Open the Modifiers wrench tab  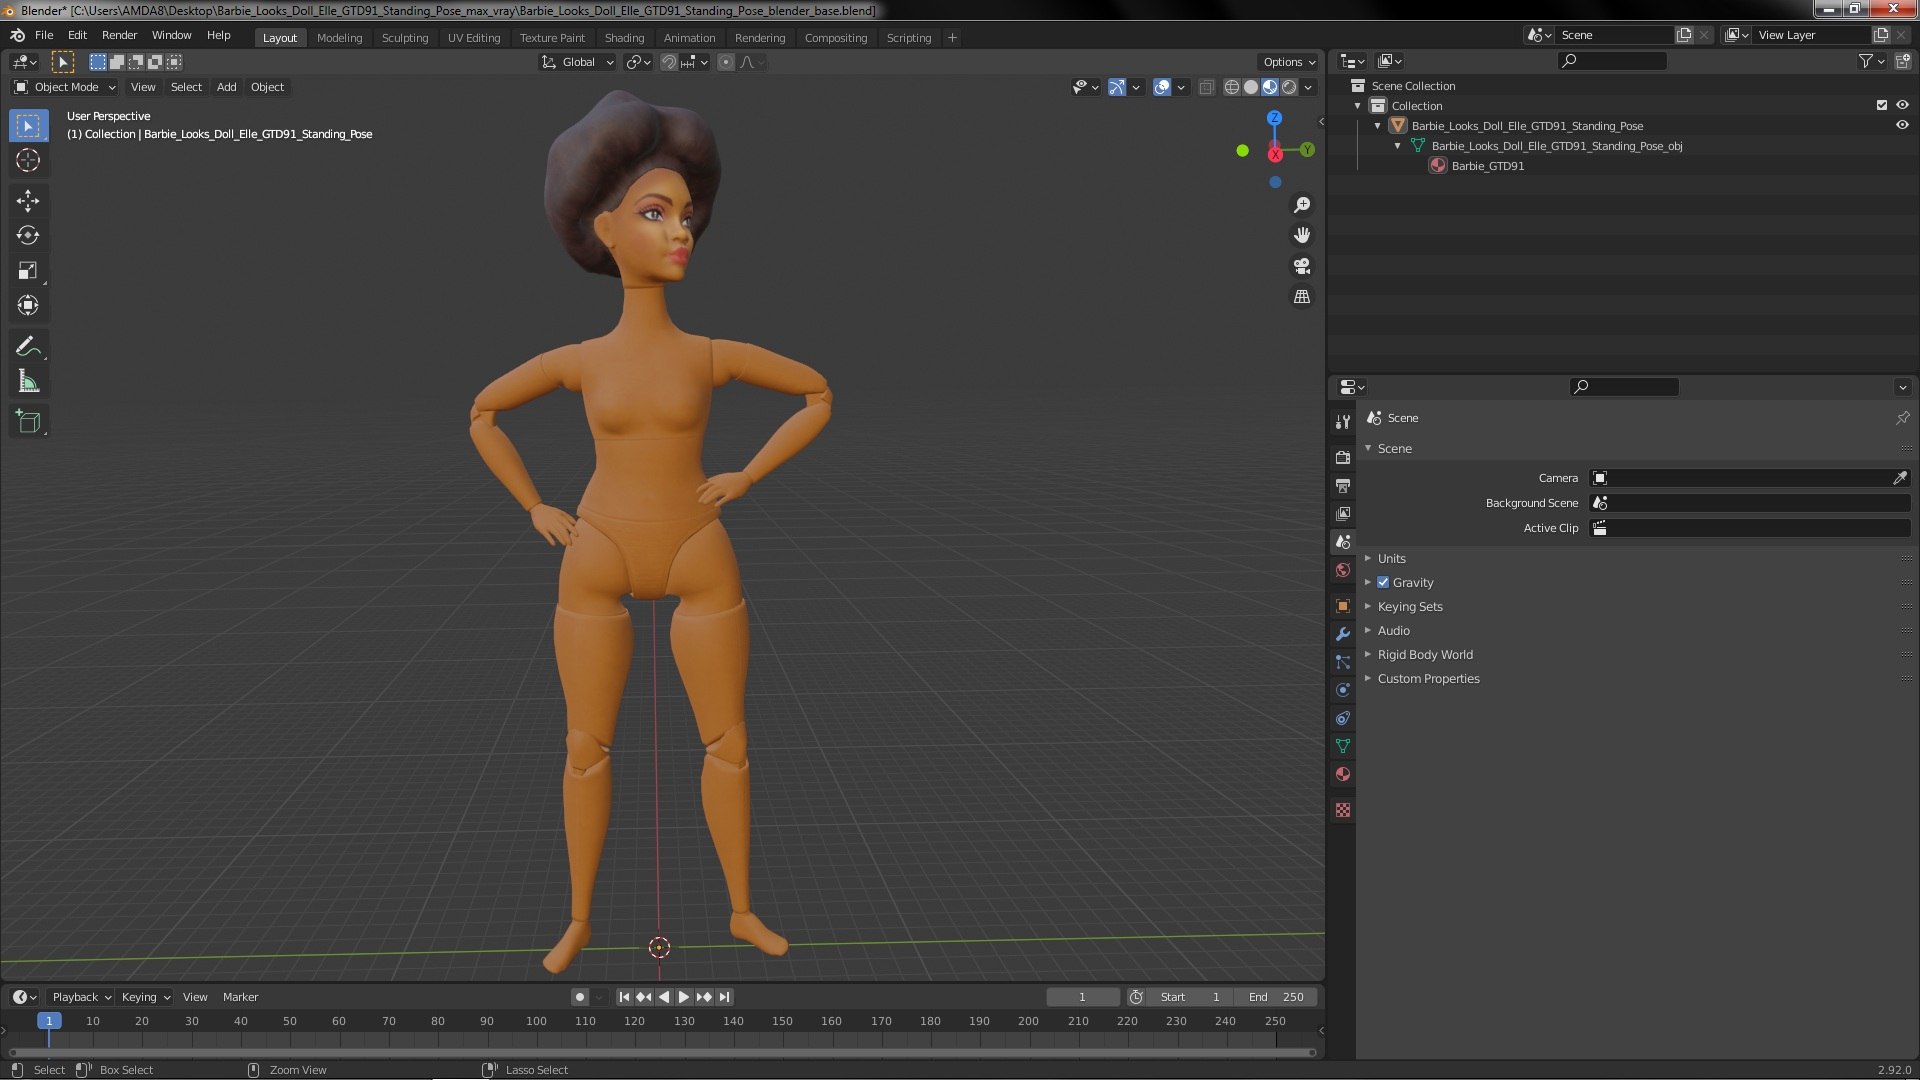point(1343,634)
